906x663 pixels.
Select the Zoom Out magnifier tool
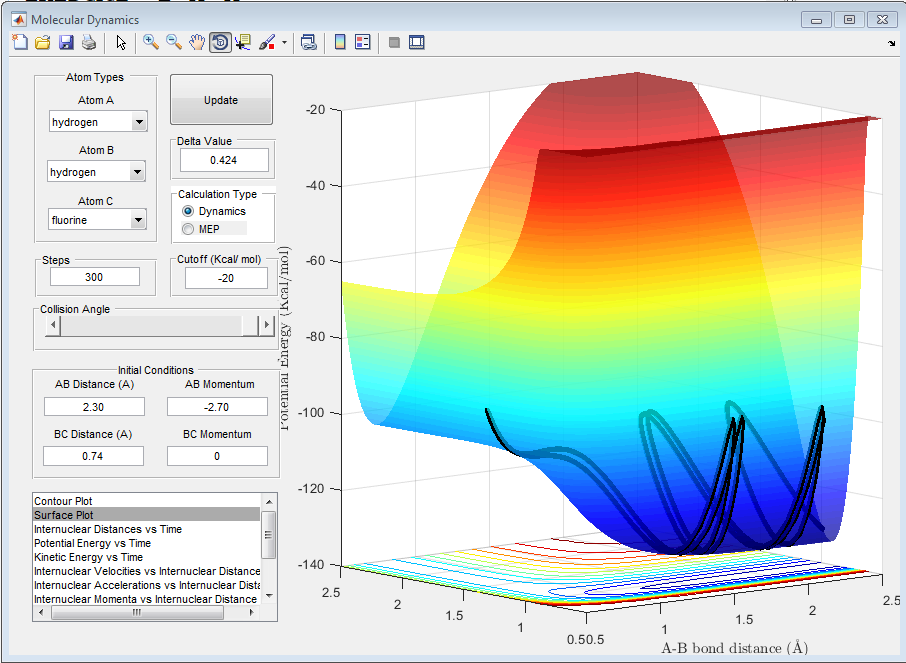(x=174, y=42)
